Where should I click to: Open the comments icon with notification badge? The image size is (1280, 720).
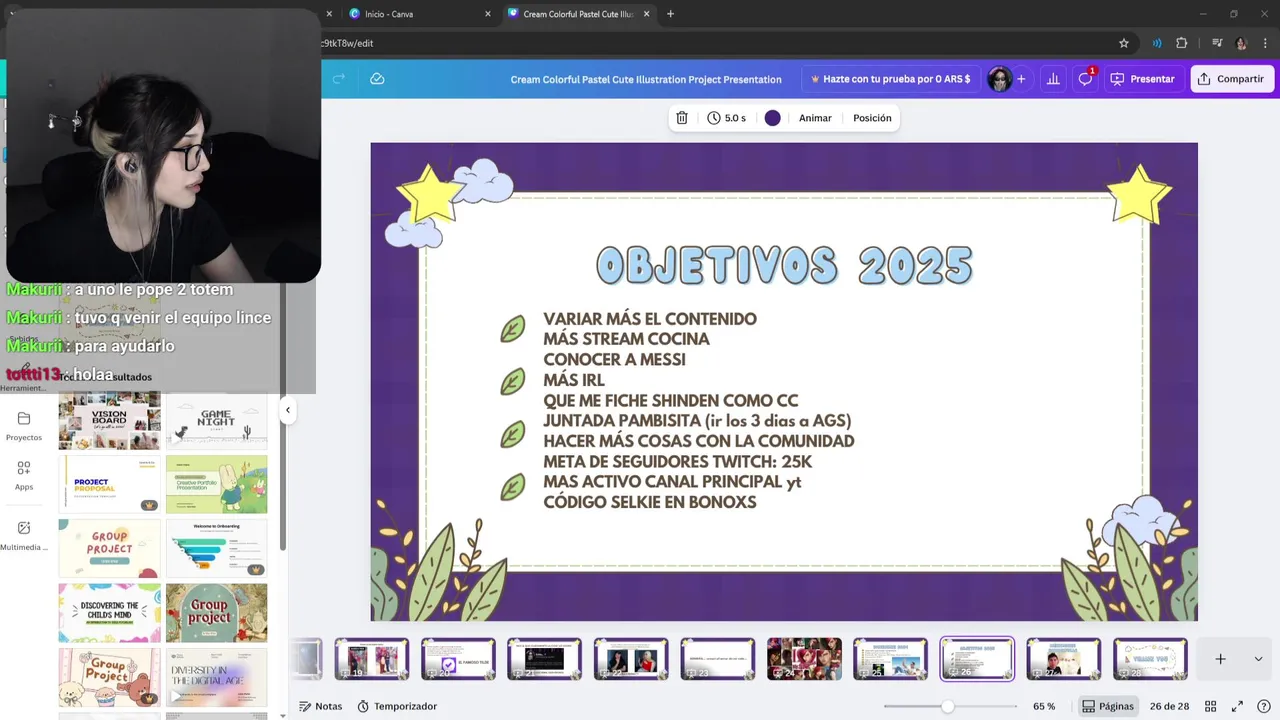click(1085, 79)
